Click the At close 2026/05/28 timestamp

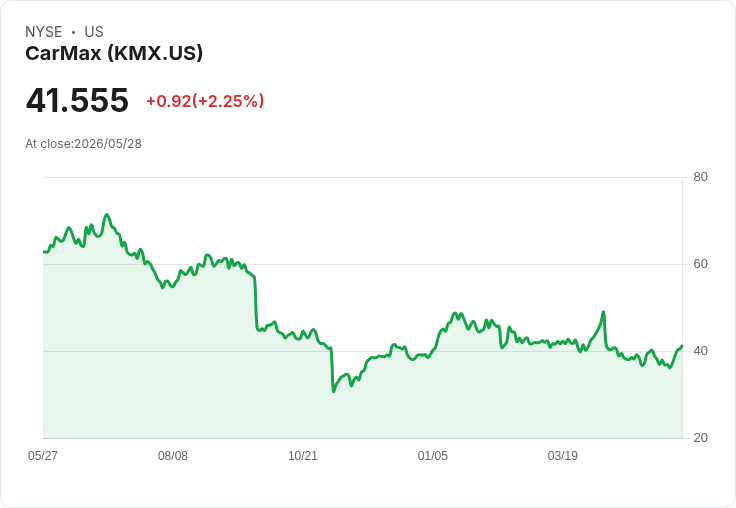[84, 144]
